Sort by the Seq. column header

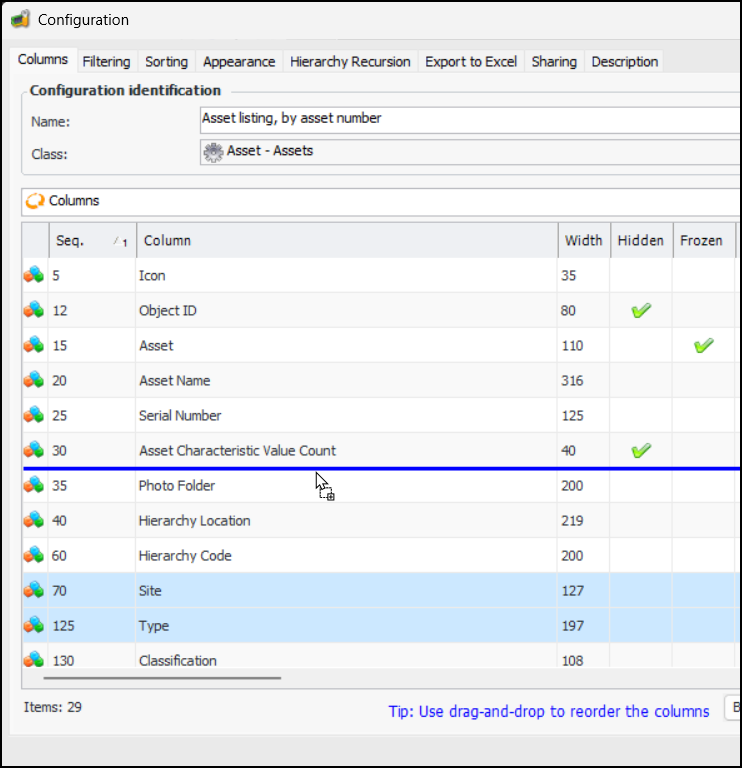coord(90,240)
